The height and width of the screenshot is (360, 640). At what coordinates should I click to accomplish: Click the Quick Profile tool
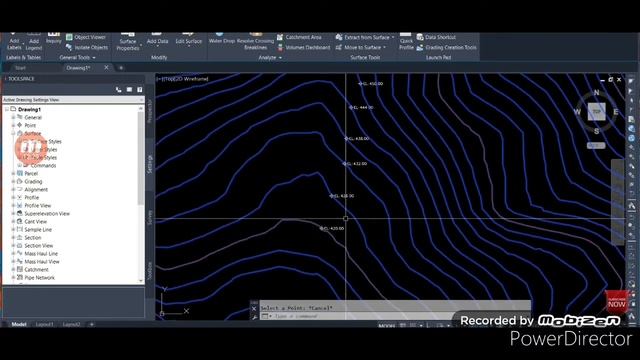pyautogui.click(x=406, y=41)
